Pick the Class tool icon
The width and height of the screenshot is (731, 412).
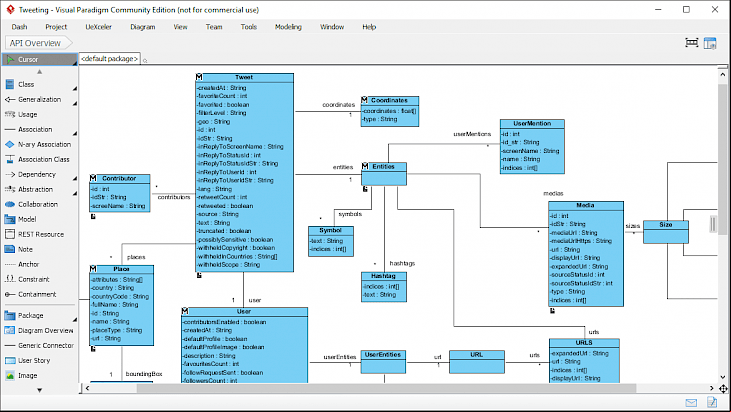pos(10,84)
